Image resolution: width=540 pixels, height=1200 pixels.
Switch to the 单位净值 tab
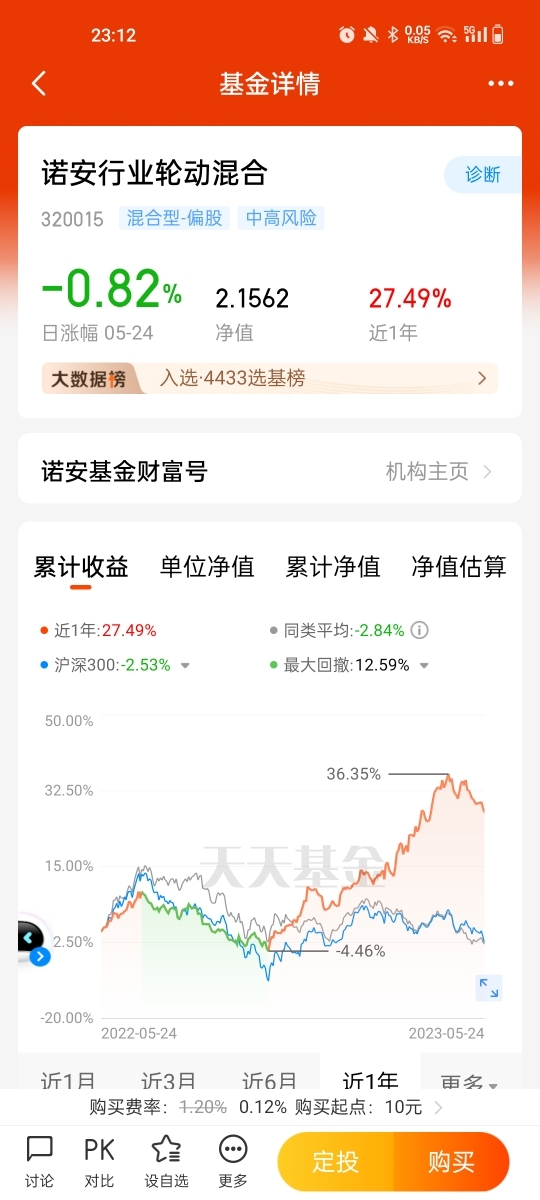pos(207,567)
